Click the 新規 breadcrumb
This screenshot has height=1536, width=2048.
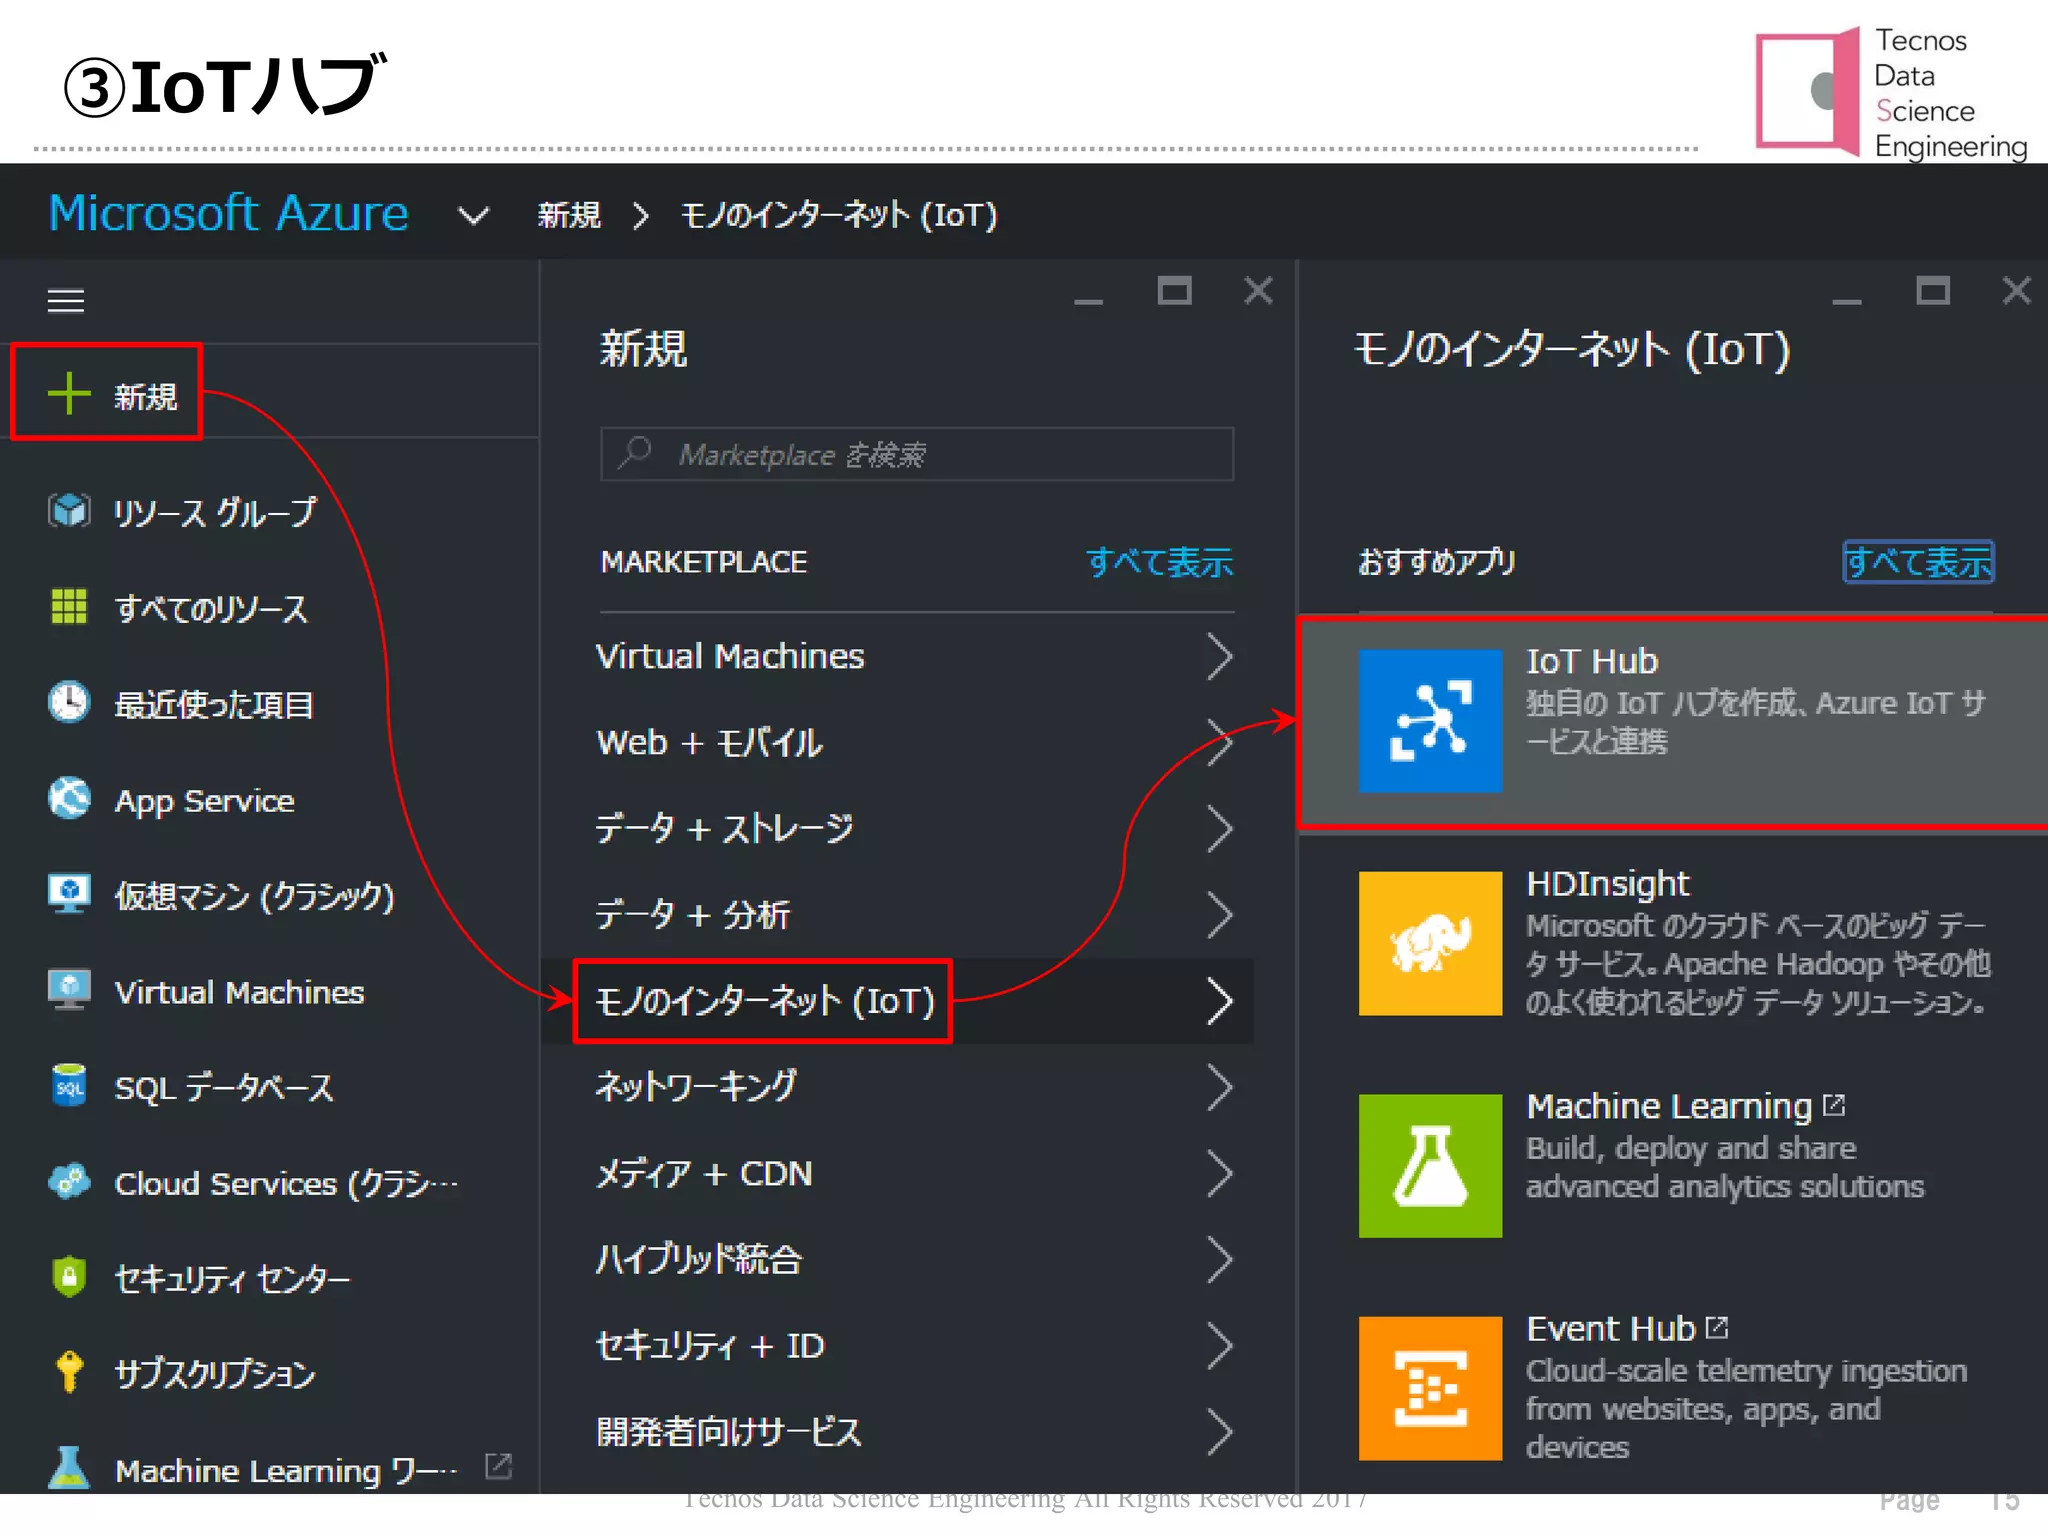[569, 215]
